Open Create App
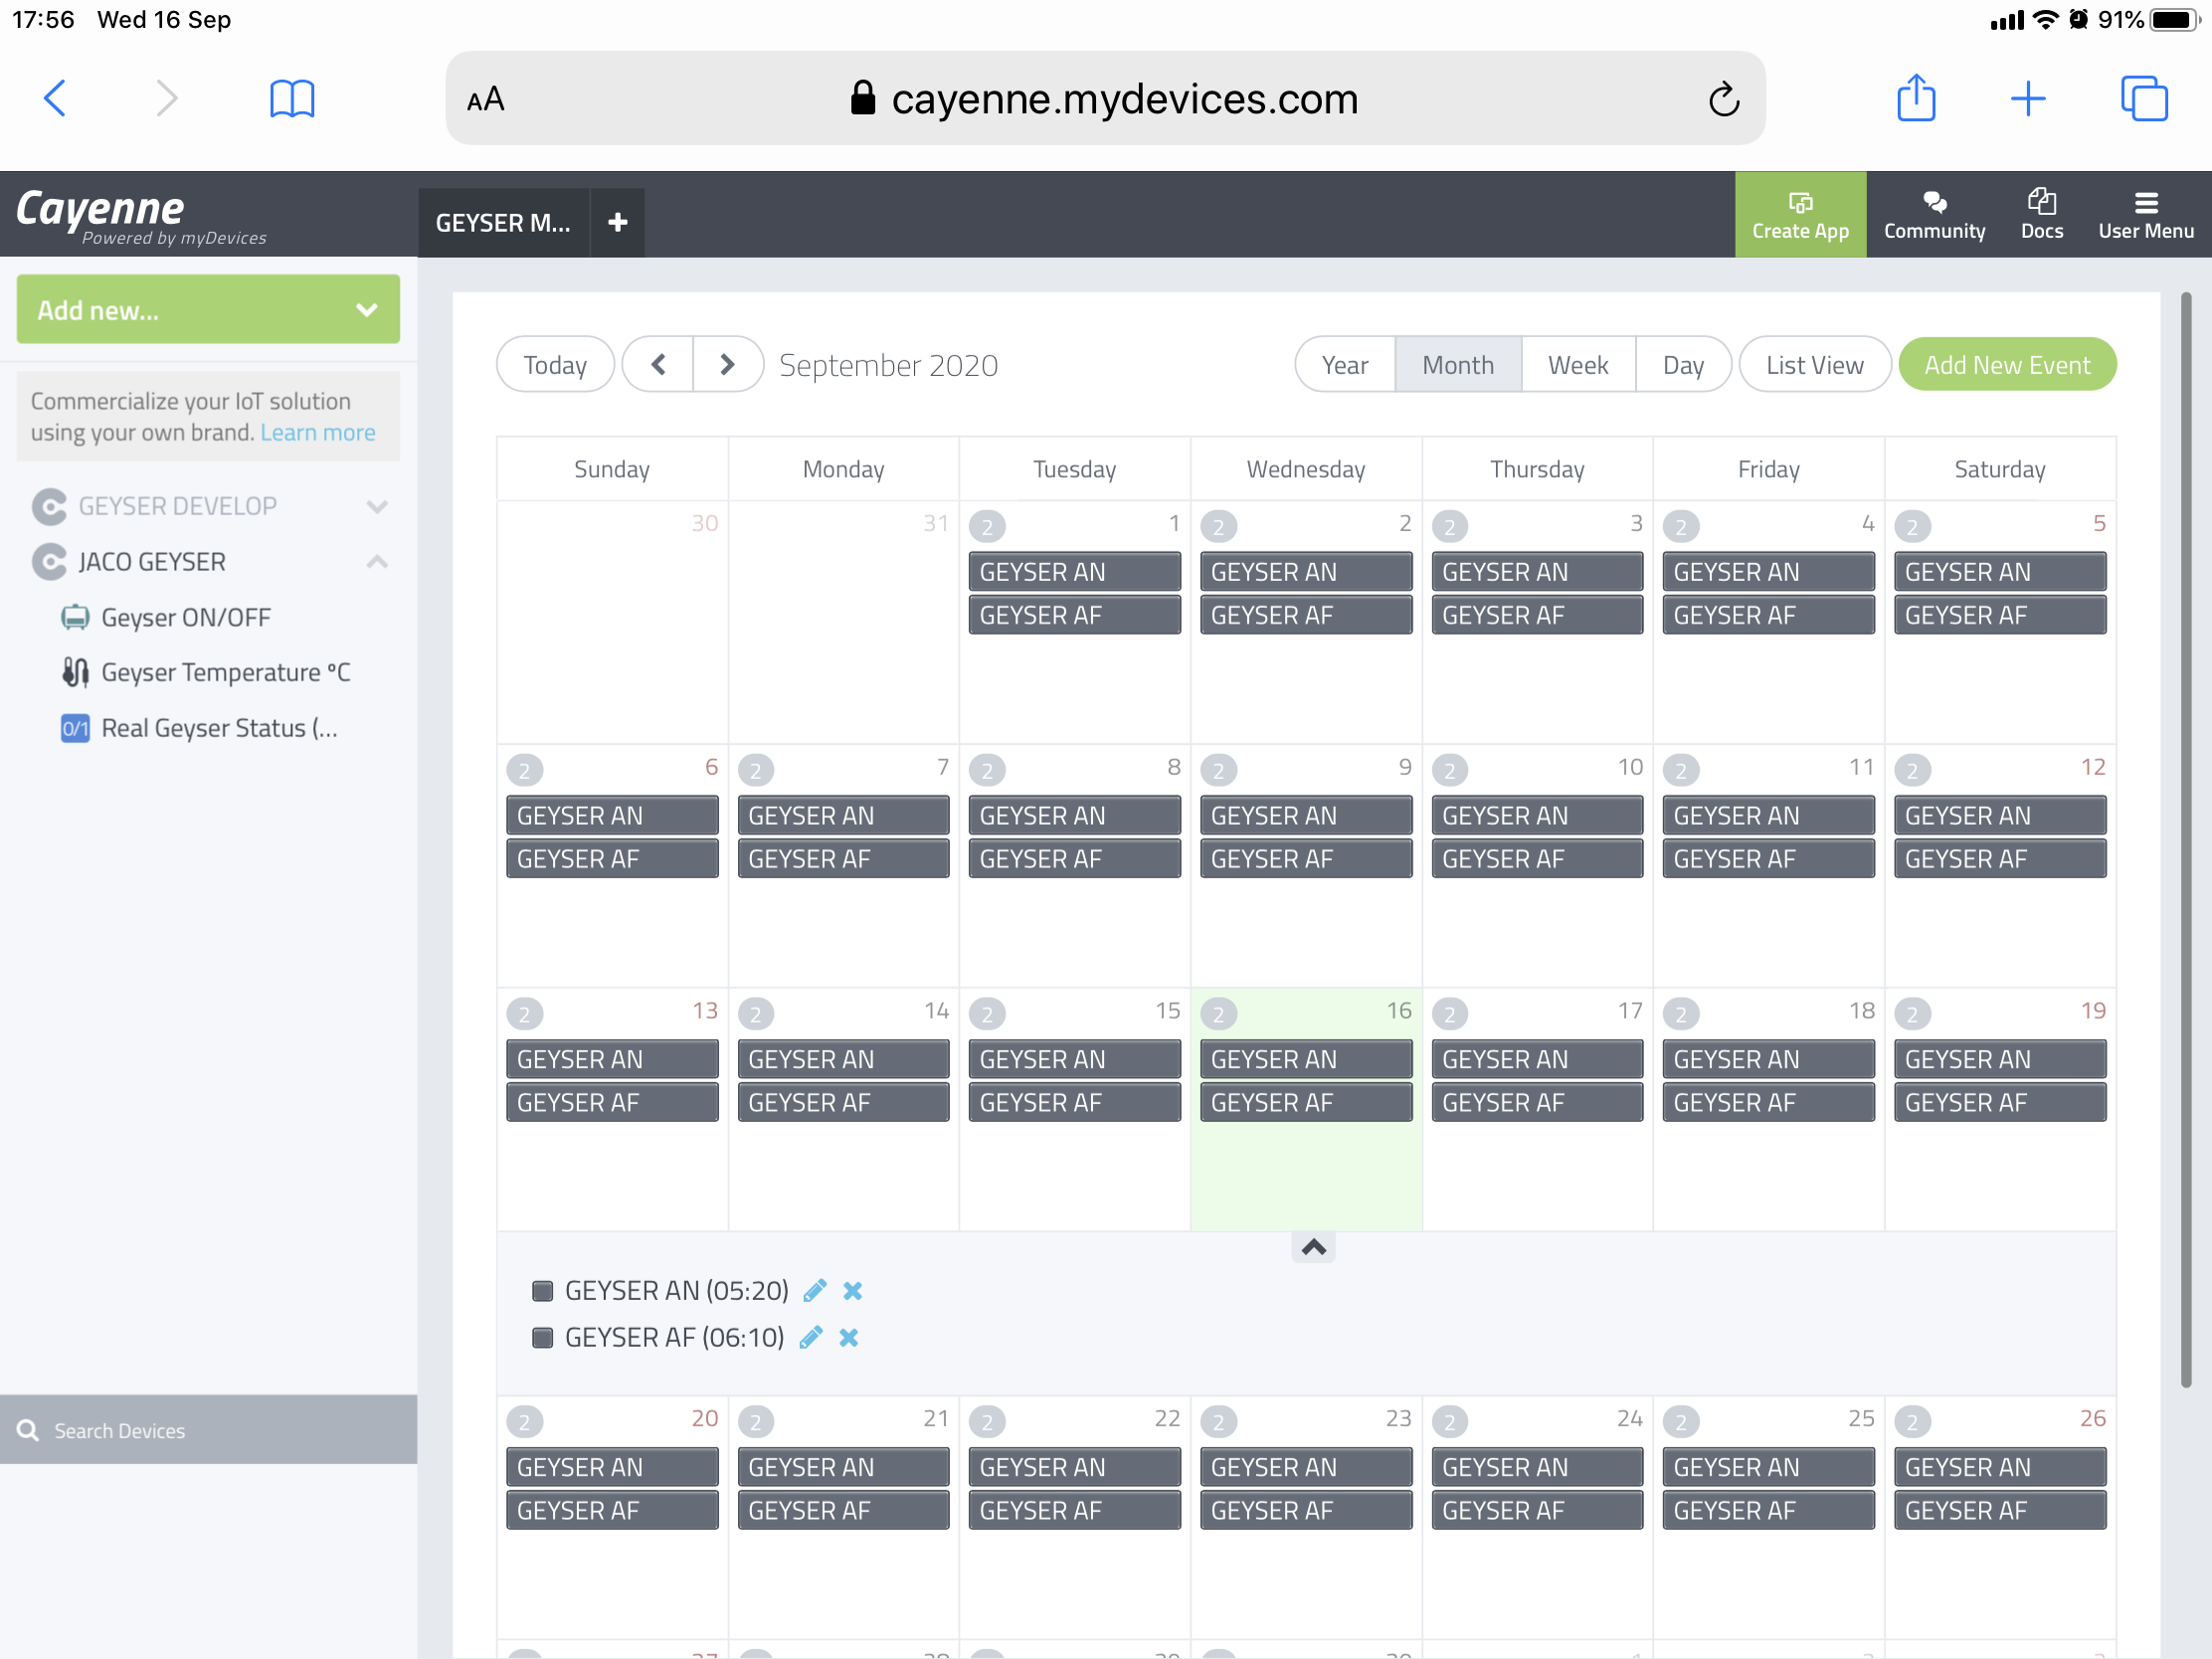This screenshot has width=2212, height=1659. point(1800,214)
